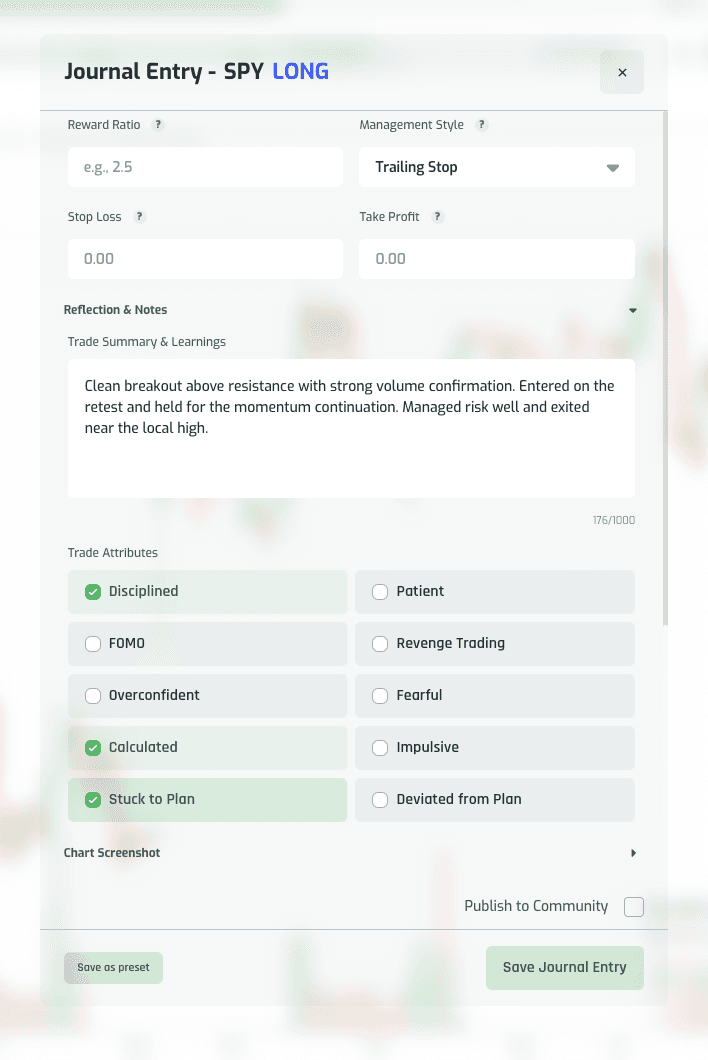Click the Reward Ratio help icon
This screenshot has width=708, height=1060.
pyautogui.click(x=158, y=124)
